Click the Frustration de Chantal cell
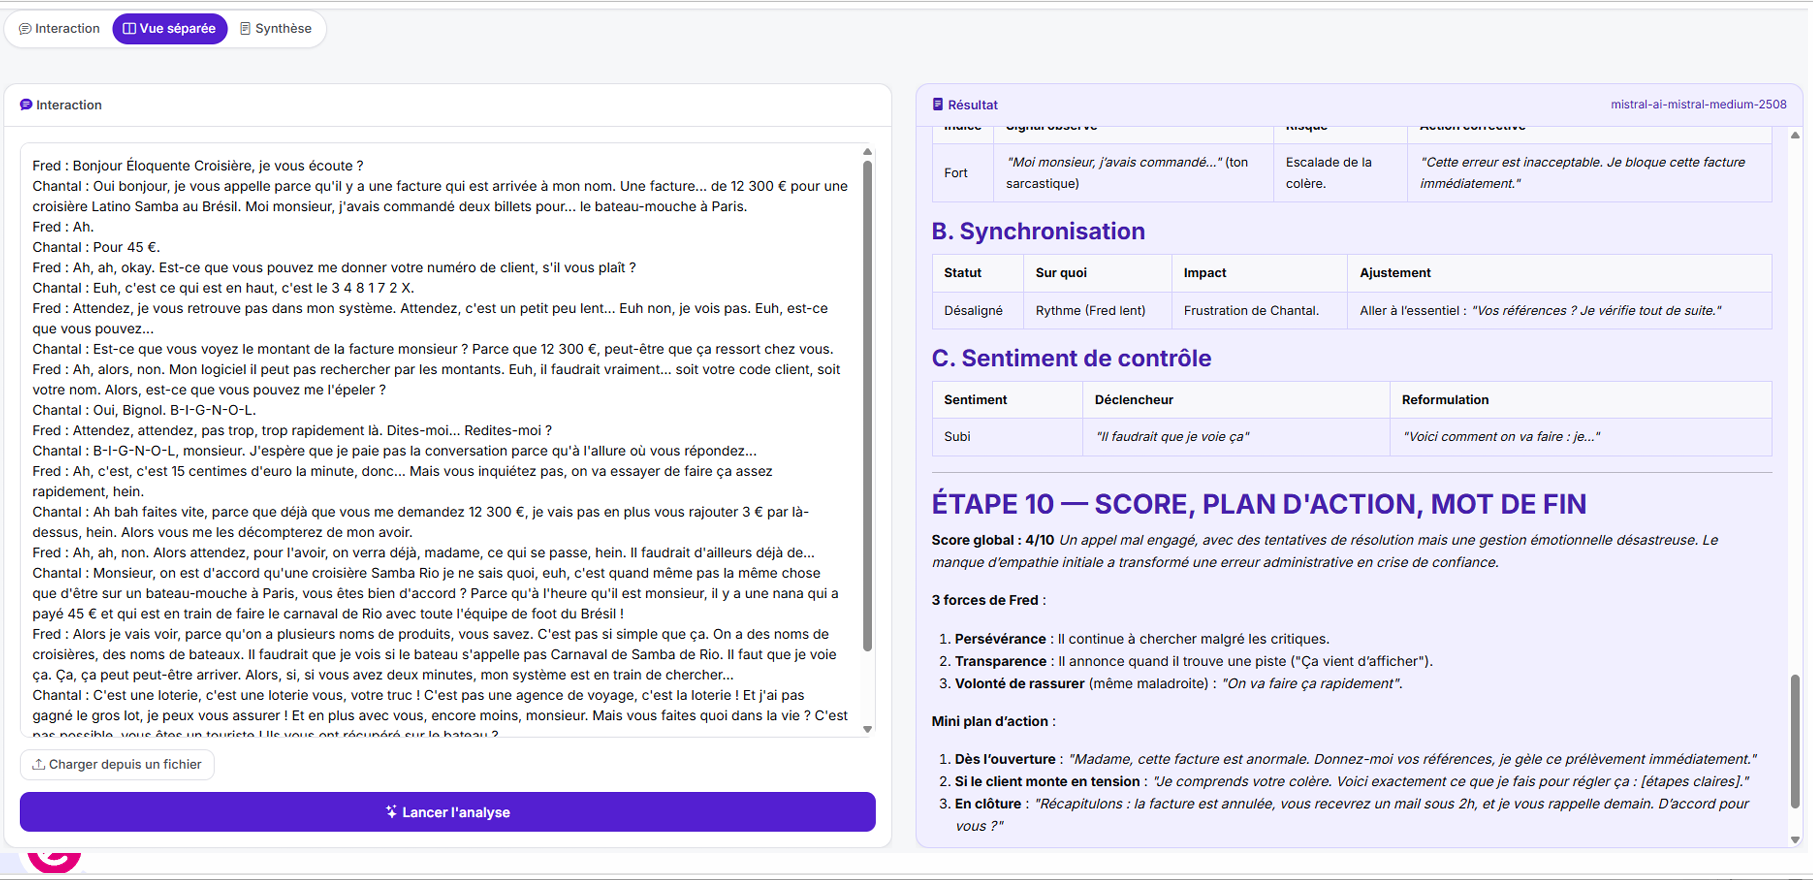The image size is (1813, 880). (1259, 310)
